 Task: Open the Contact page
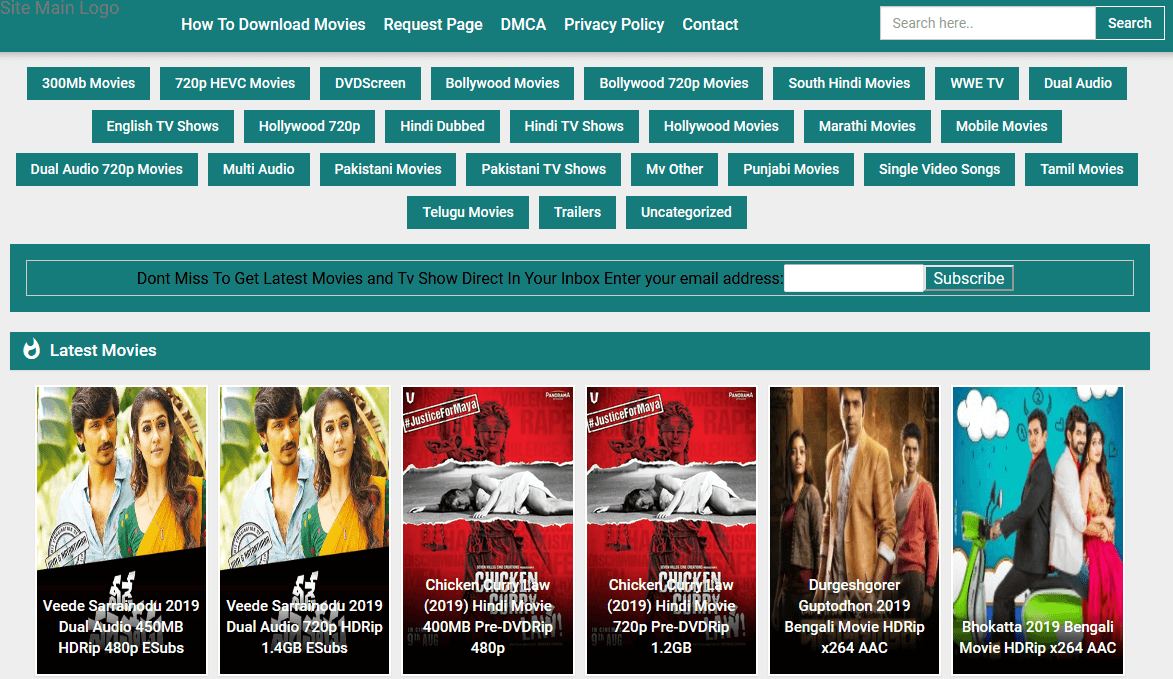[710, 25]
